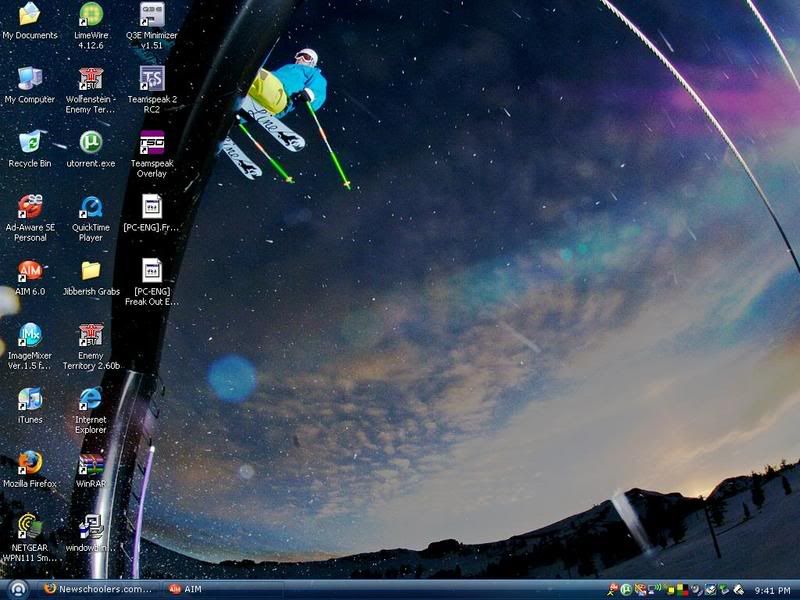800x600 pixels.
Task: Open Wolfenstein Enemy Territory desktop icon
Action: pos(91,79)
